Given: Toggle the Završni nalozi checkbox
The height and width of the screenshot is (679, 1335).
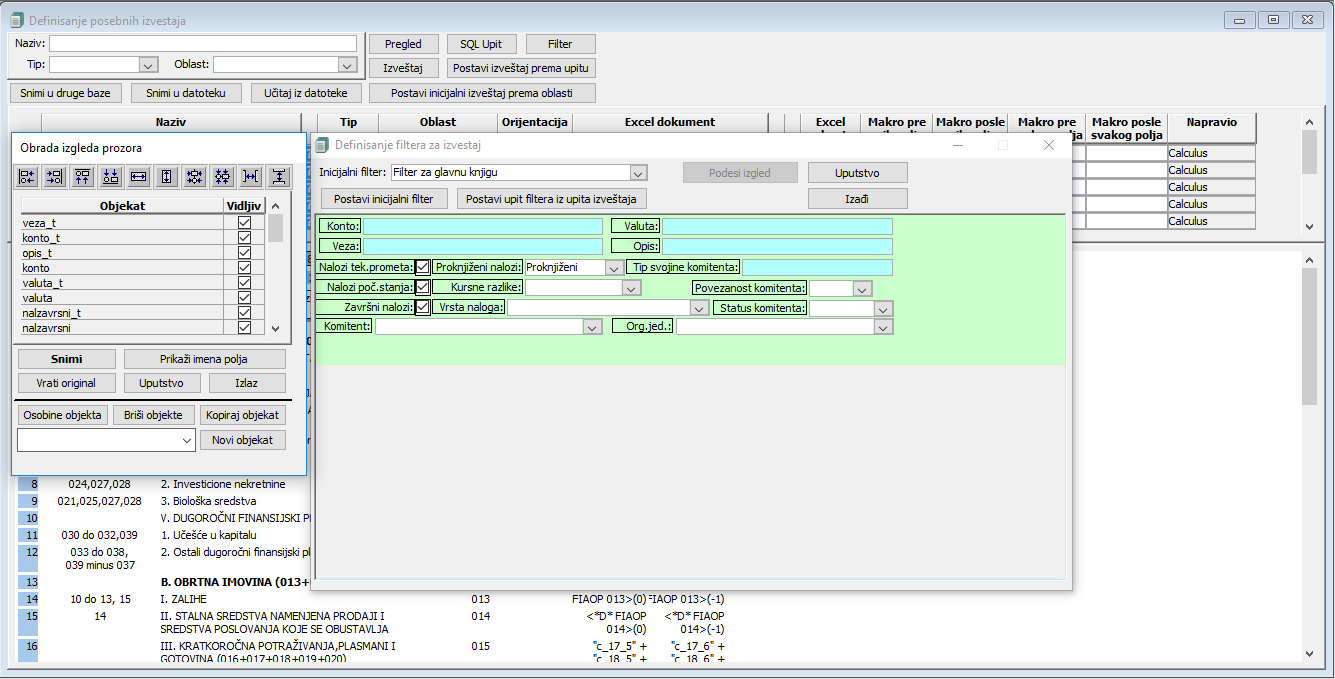Looking at the screenshot, I should coord(423,307).
